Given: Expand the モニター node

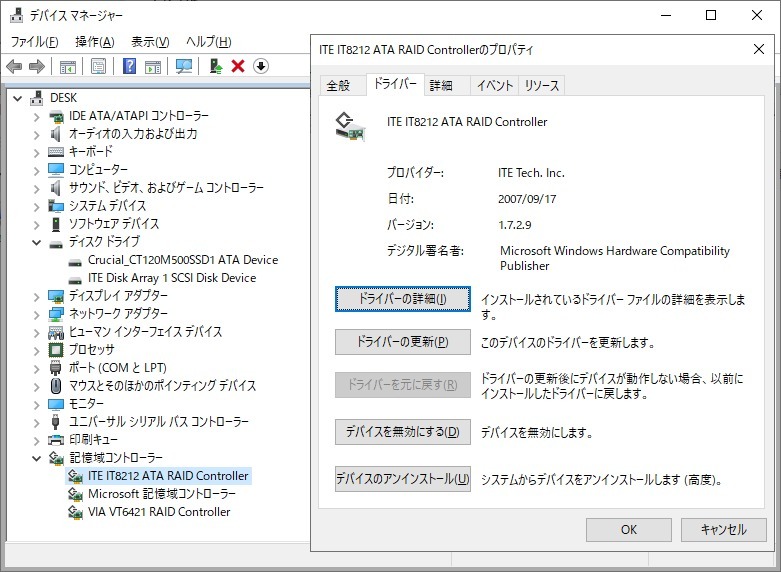Looking at the screenshot, I should pos(36,405).
